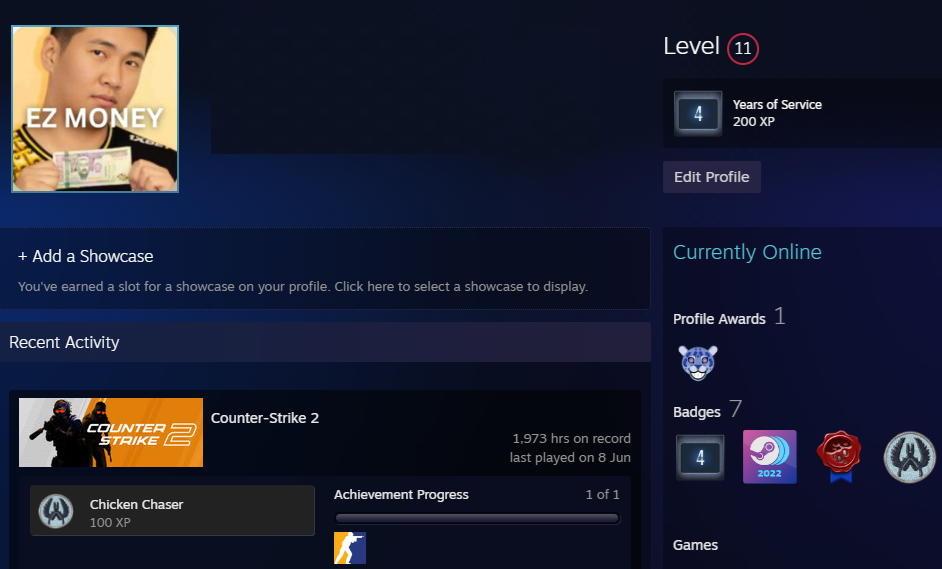
Task: Click Add a Showcase
Action: pos(85,257)
